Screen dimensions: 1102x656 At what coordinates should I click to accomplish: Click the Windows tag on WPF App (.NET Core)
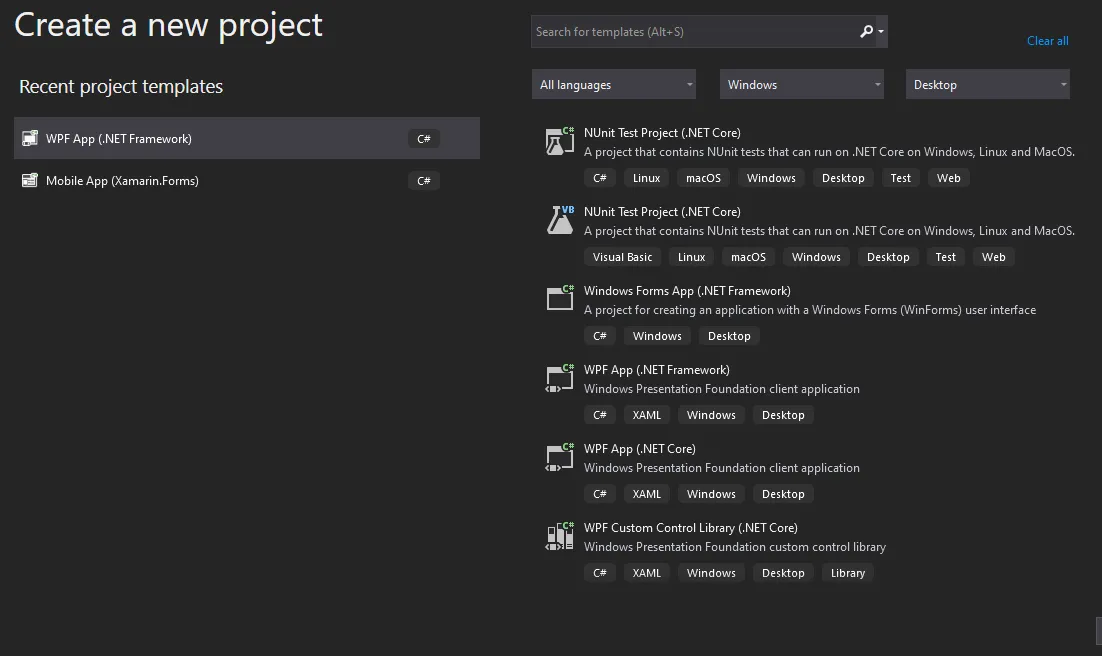click(x=711, y=494)
